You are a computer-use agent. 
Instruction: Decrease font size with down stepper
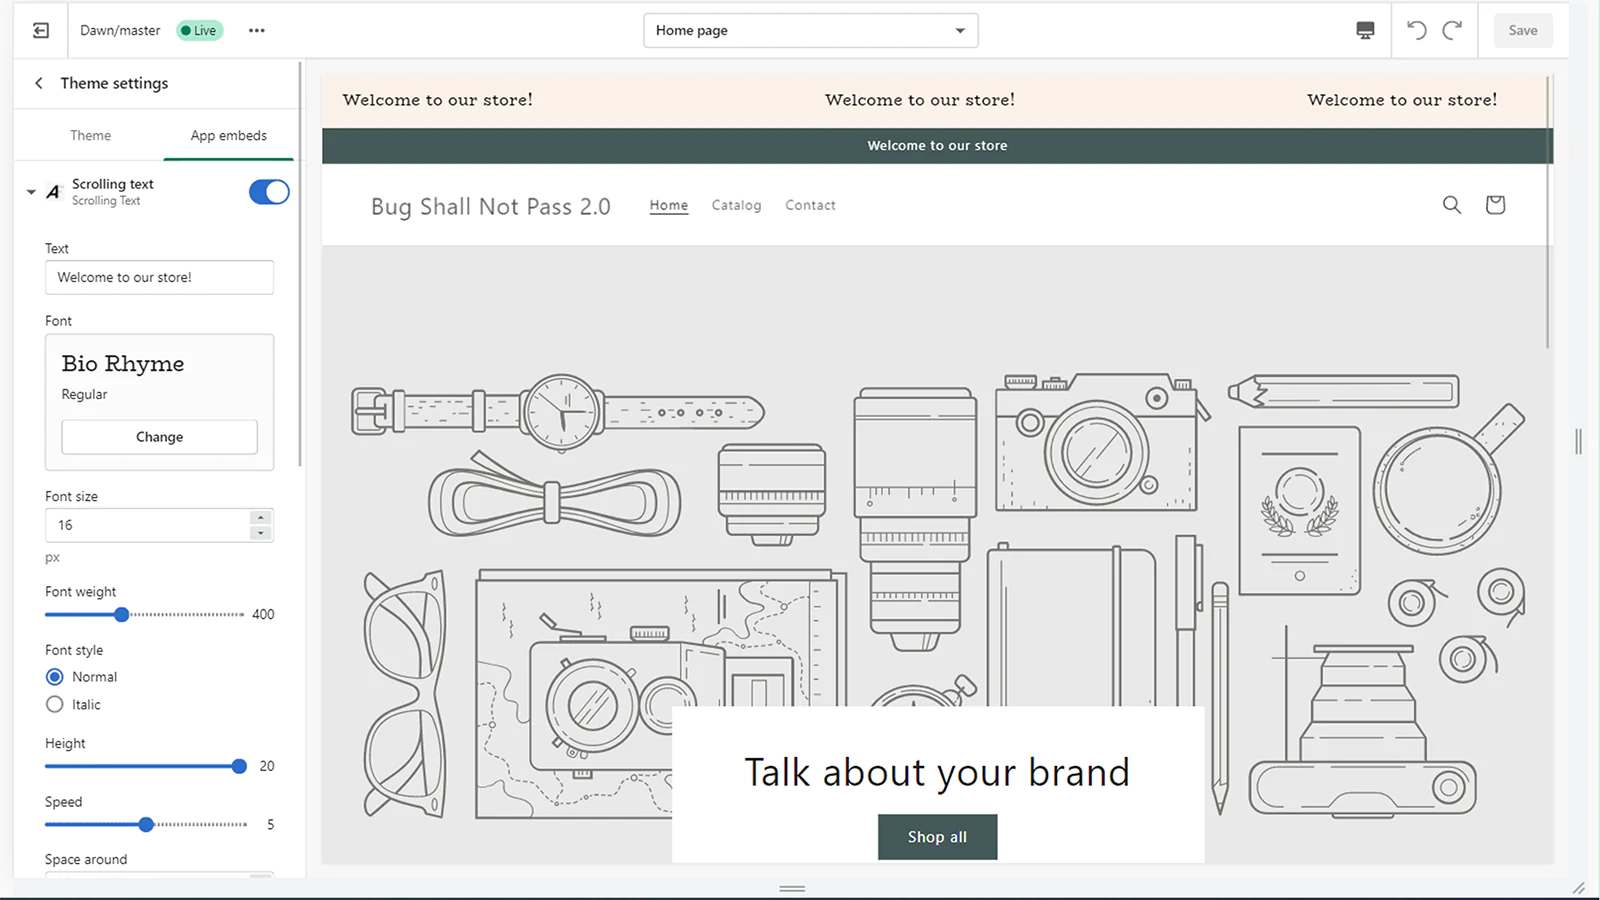point(260,533)
